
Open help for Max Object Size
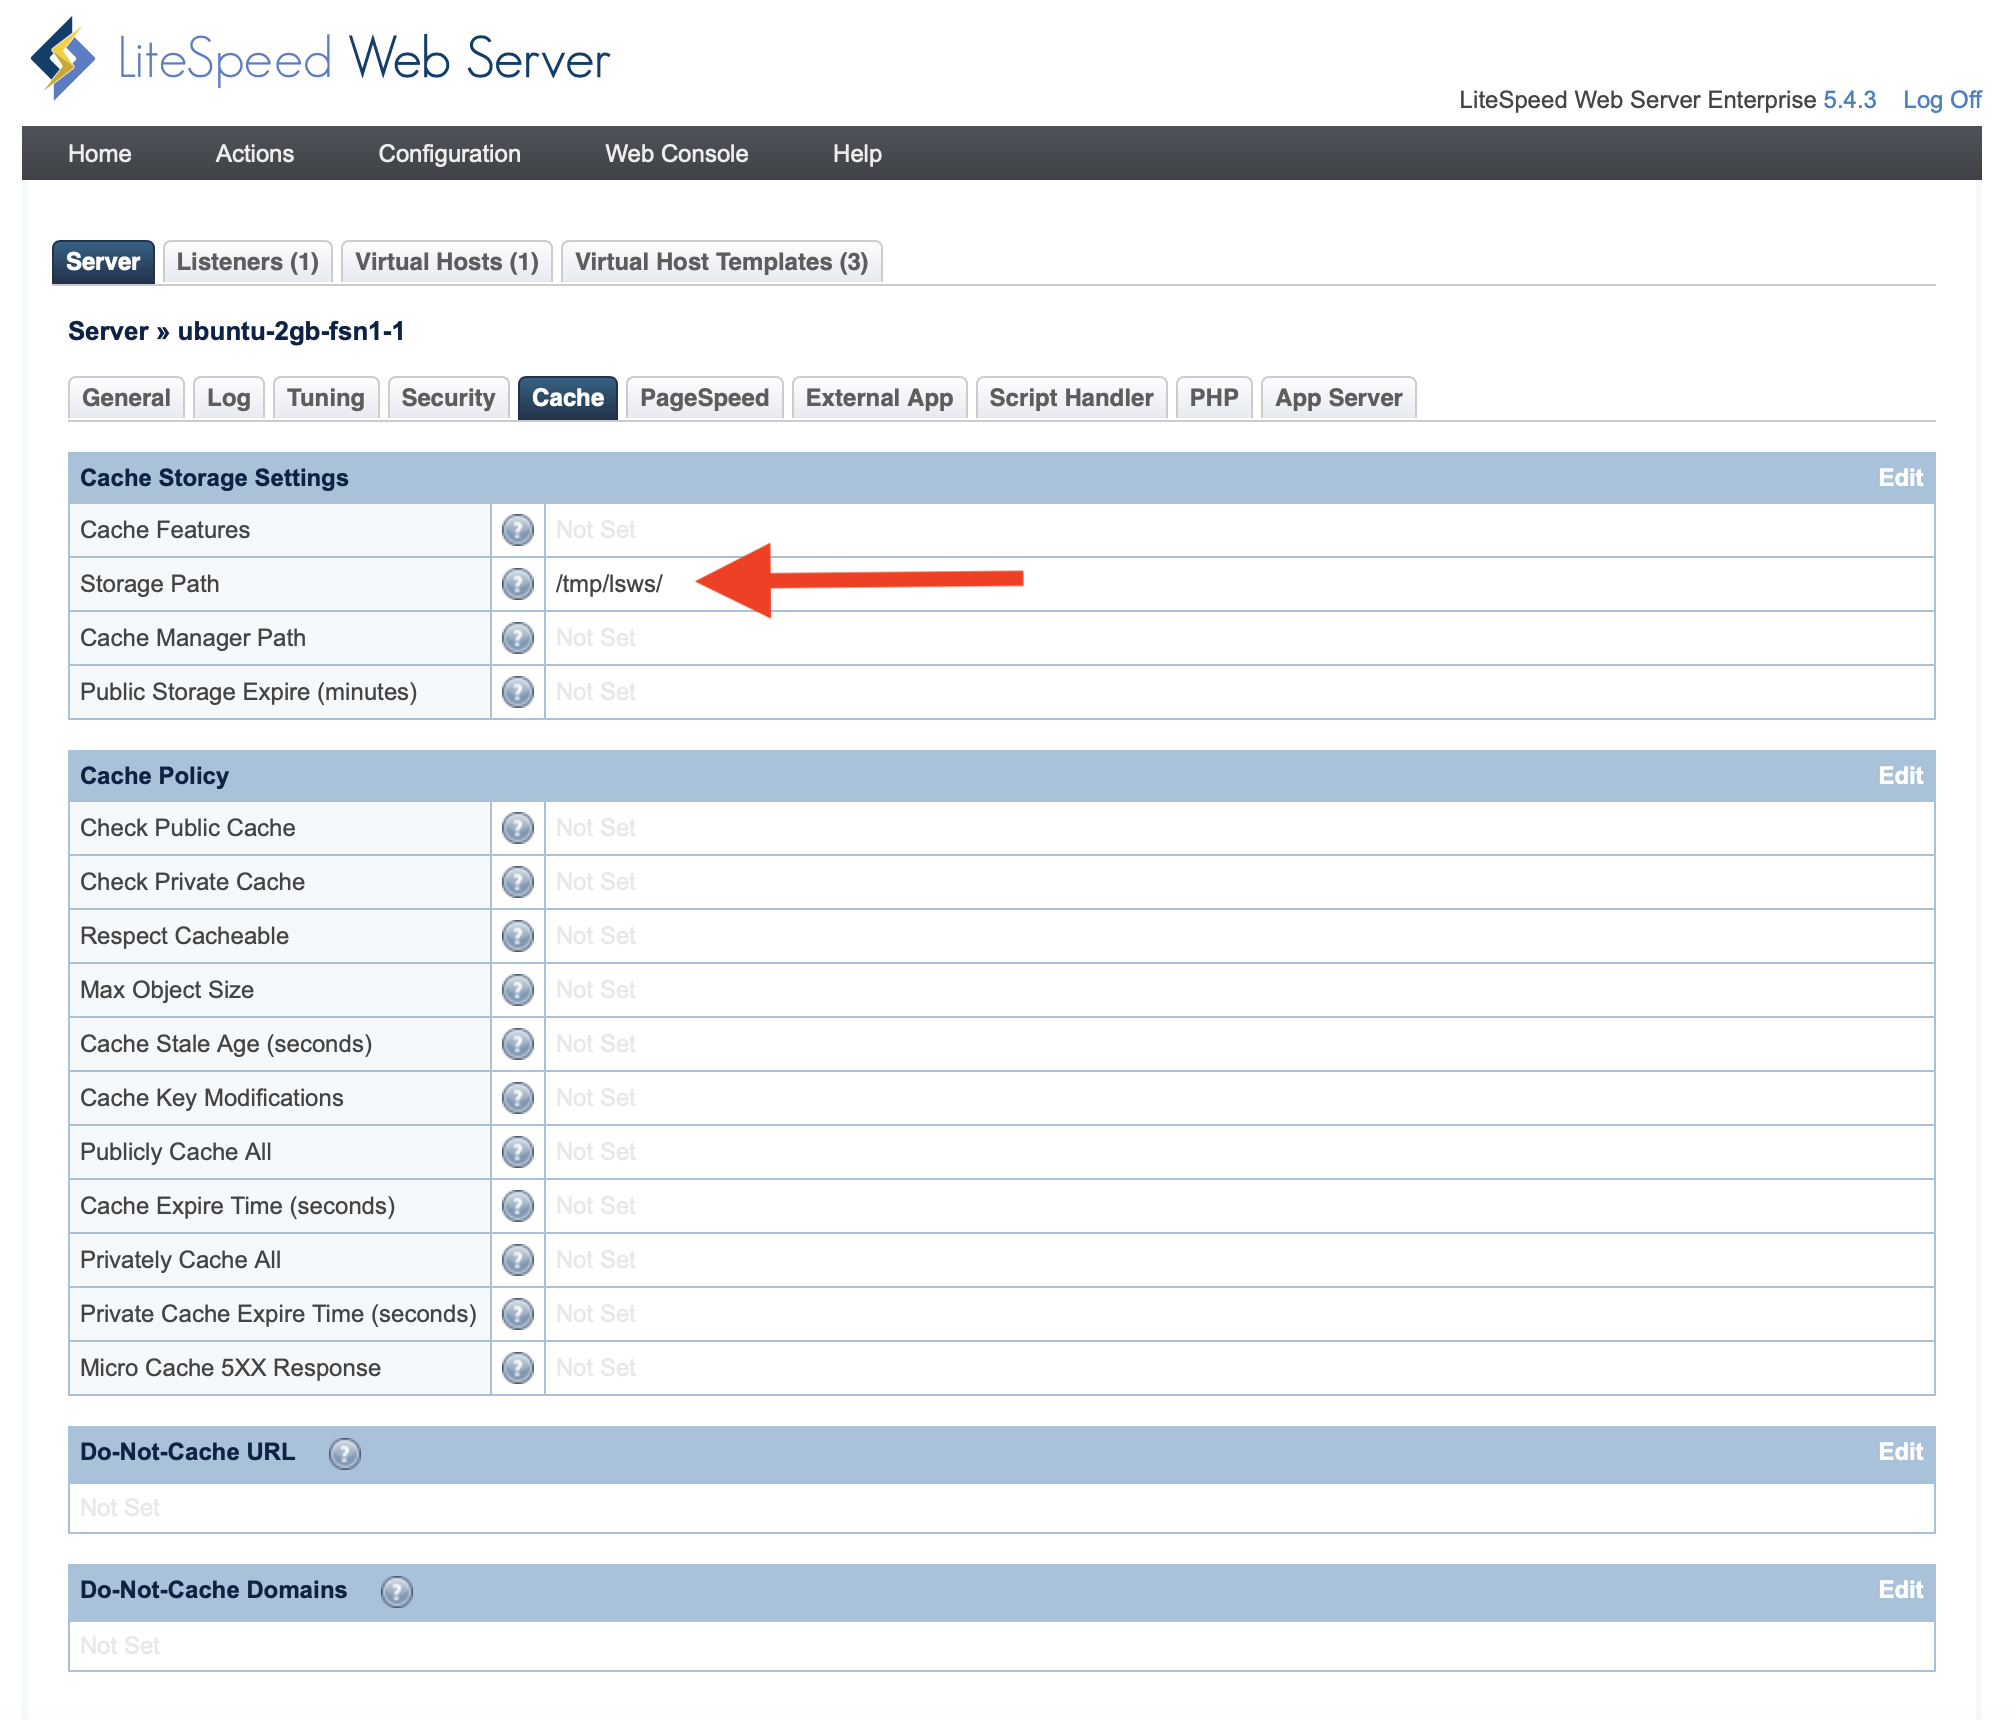point(517,989)
